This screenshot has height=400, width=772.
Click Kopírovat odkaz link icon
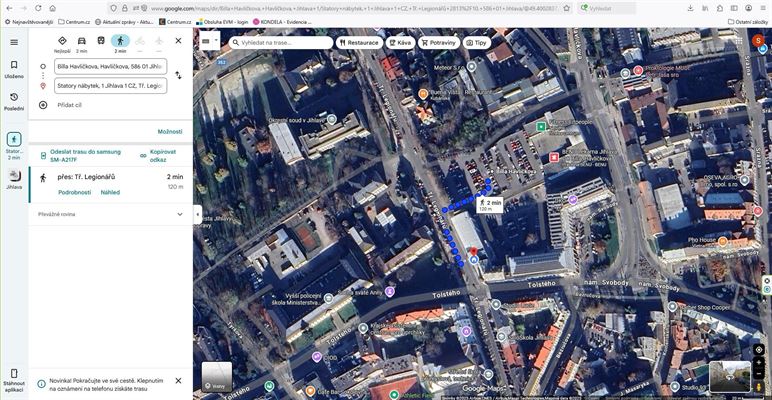point(143,155)
